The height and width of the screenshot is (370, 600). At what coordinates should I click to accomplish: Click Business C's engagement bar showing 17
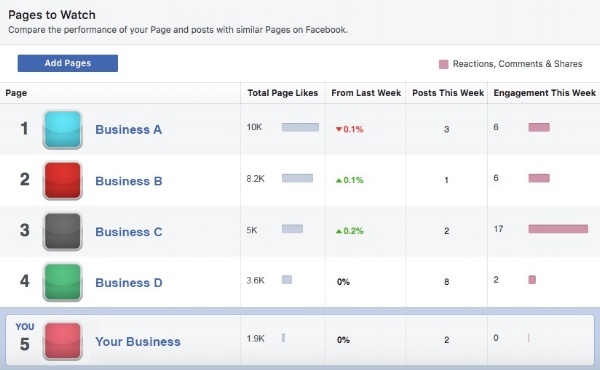558,229
